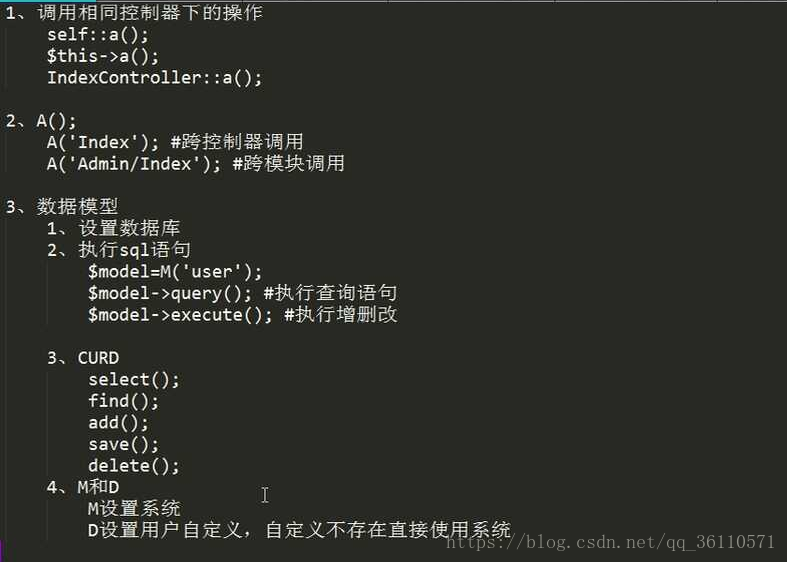Viewport: 787px width, 562px height.
Task: Click the '执行sql语句' sub-item line
Action: (135, 250)
